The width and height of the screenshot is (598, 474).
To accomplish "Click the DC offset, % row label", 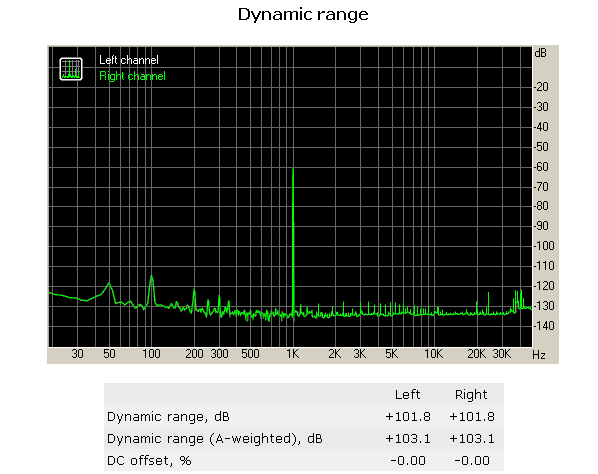I will click(x=149, y=461).
